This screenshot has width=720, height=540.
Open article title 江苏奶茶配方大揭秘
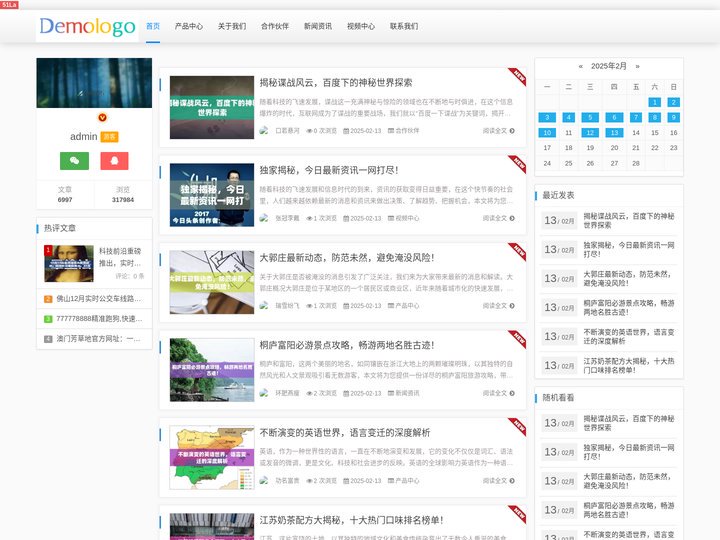[351, 520]
